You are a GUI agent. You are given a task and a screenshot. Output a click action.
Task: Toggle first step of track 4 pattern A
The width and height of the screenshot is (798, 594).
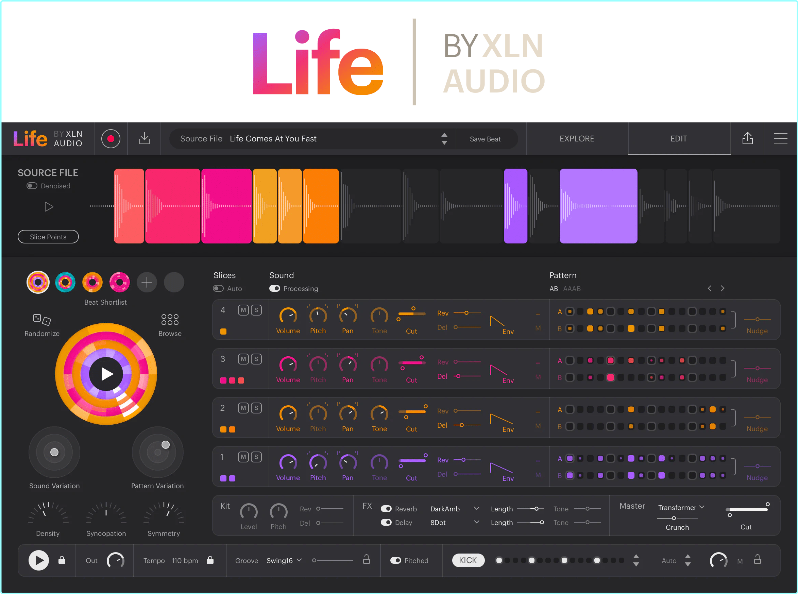(x=570, y=312)
